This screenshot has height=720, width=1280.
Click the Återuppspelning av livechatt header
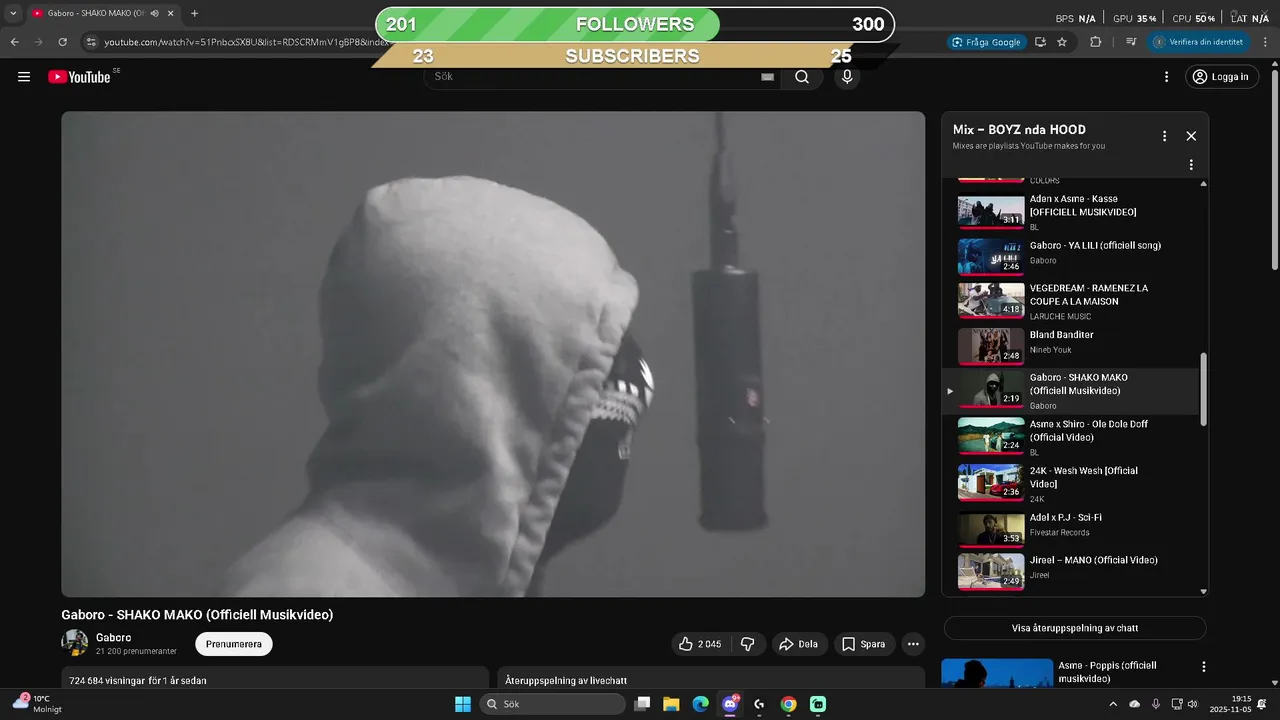click(x=566, y=681)
